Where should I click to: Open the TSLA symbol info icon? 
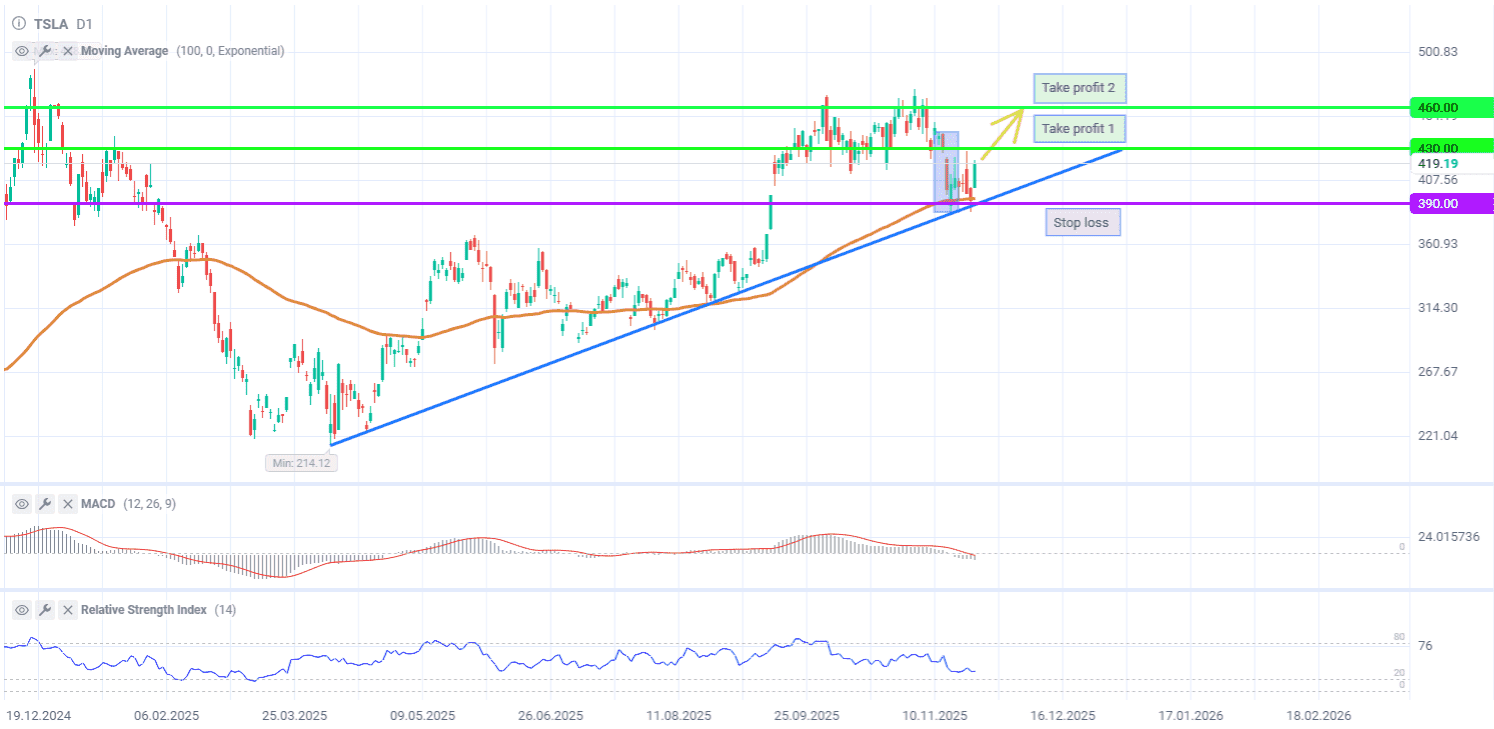18,22
